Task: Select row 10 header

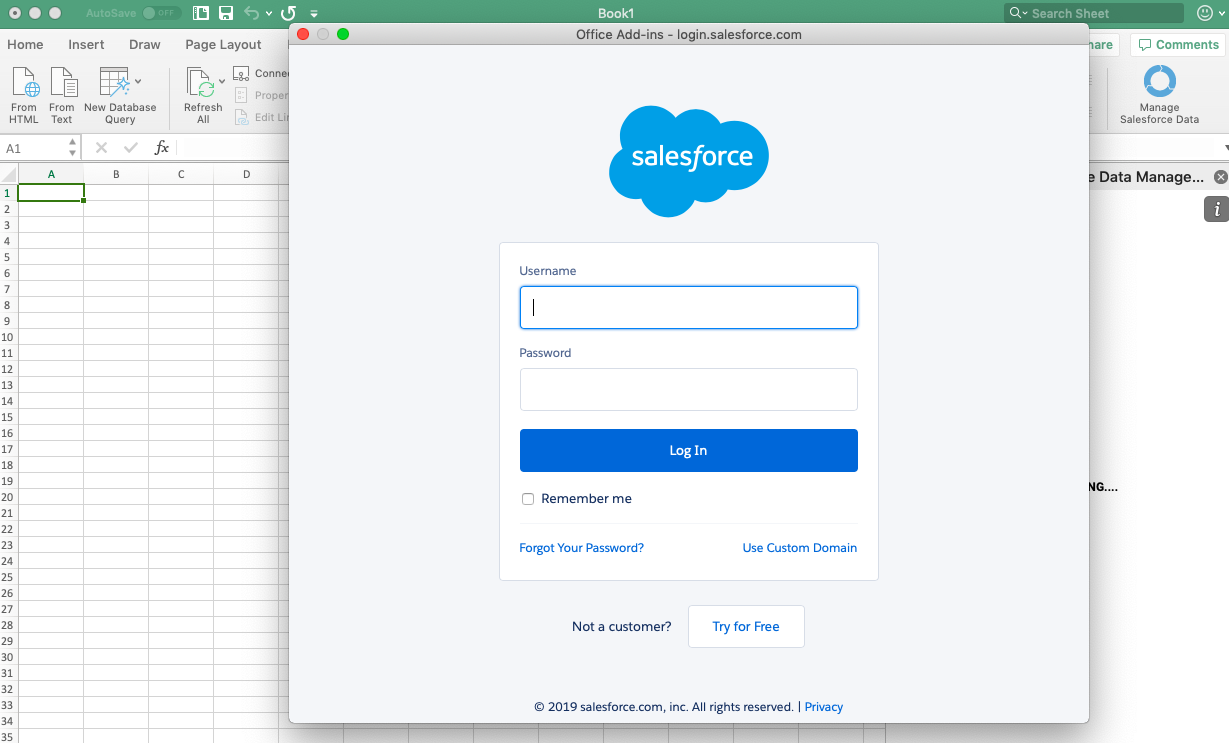Action: [8, 337]
